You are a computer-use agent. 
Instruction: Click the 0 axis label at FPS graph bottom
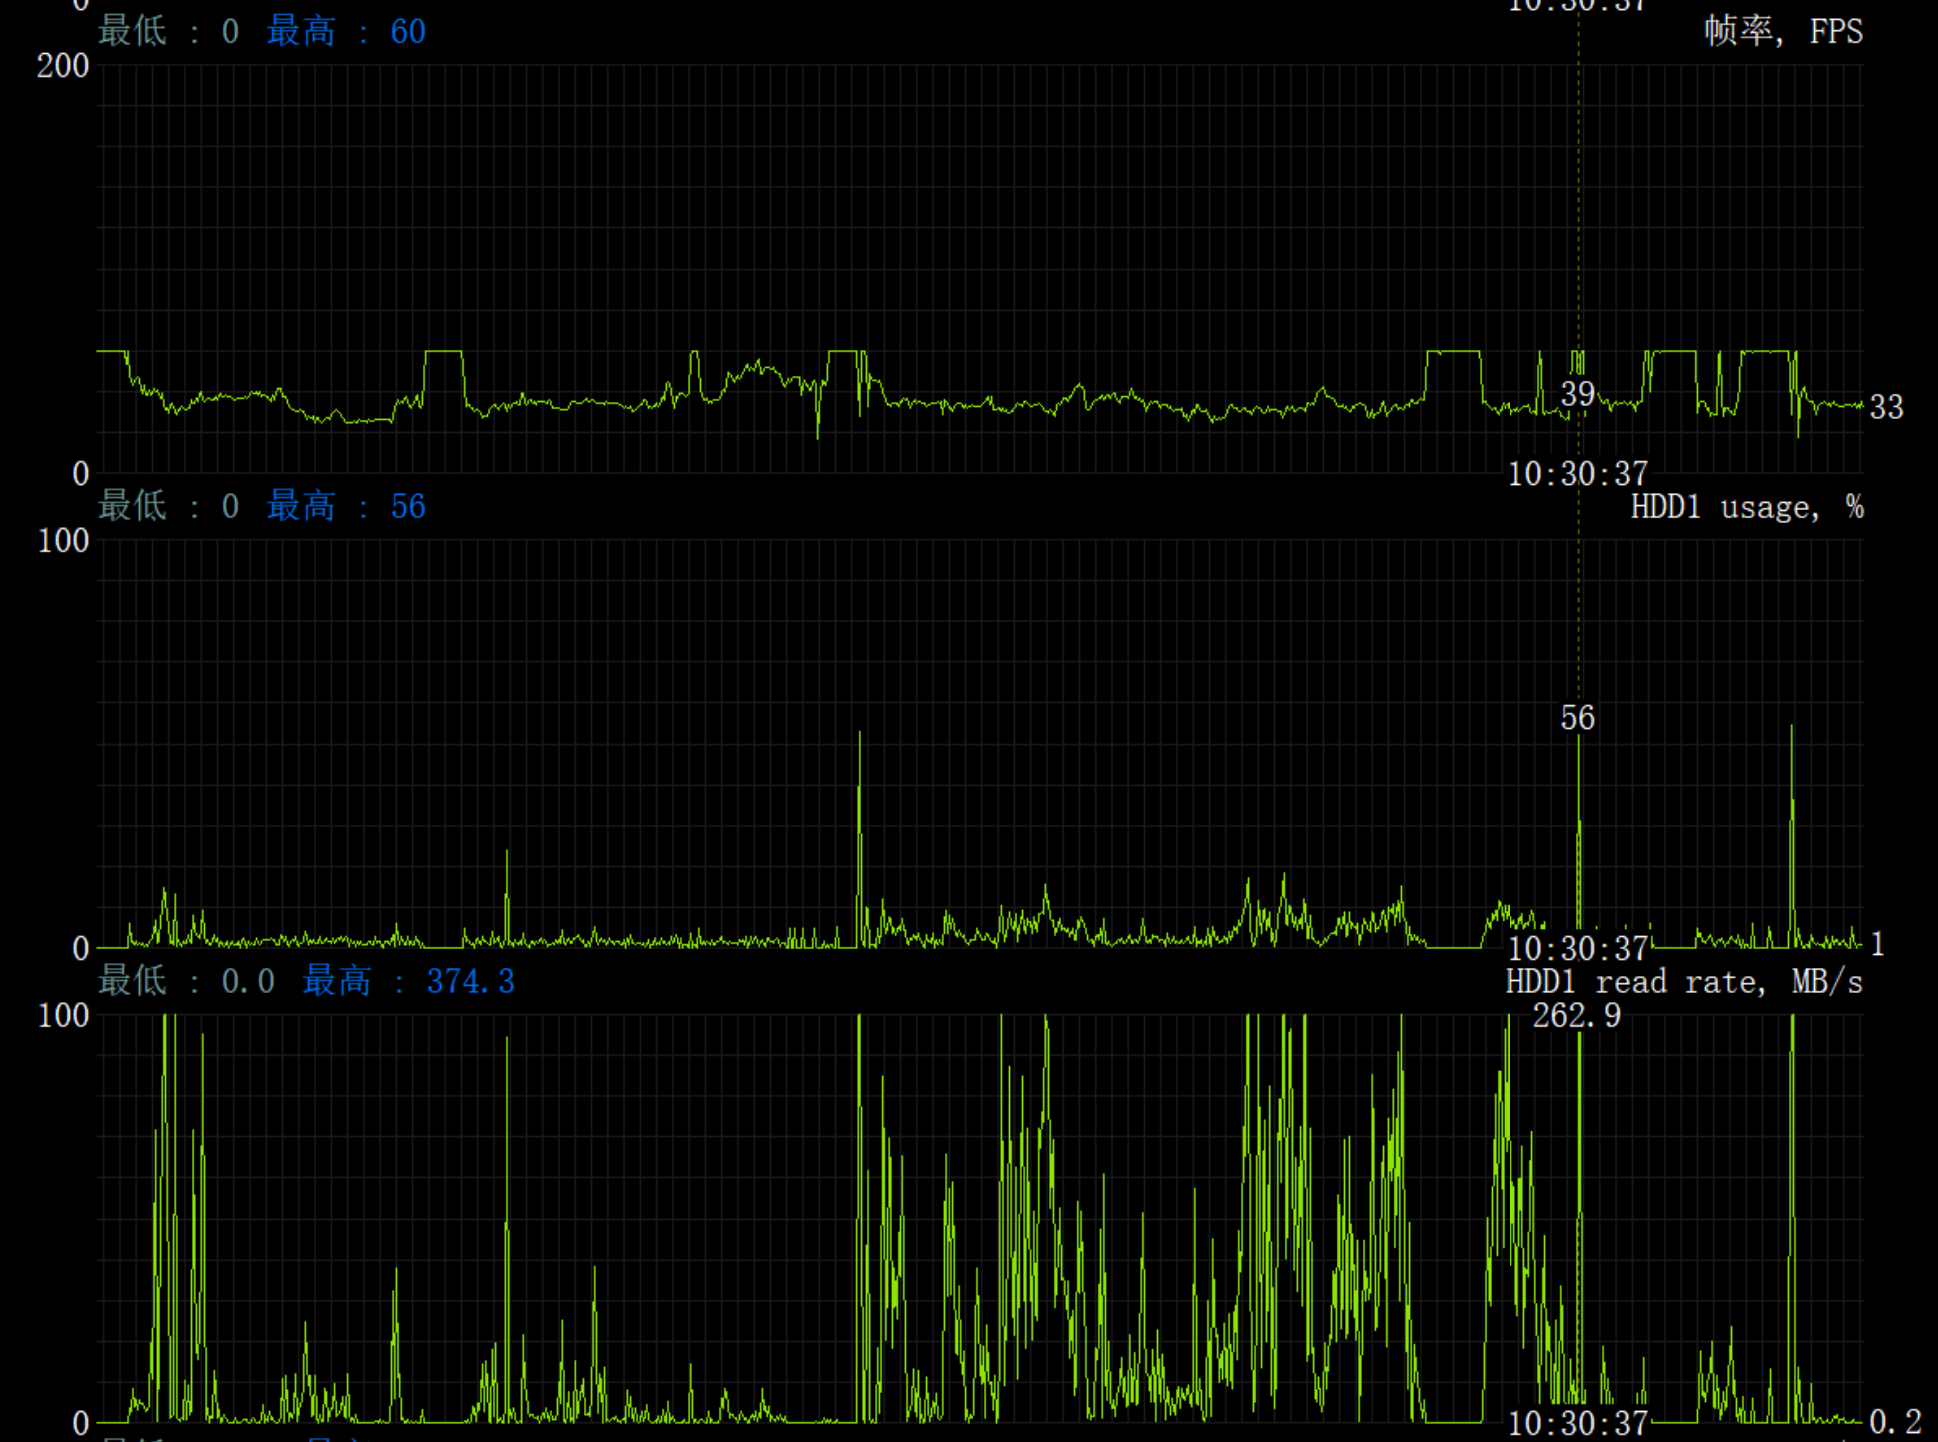click(x=80, y=474)
